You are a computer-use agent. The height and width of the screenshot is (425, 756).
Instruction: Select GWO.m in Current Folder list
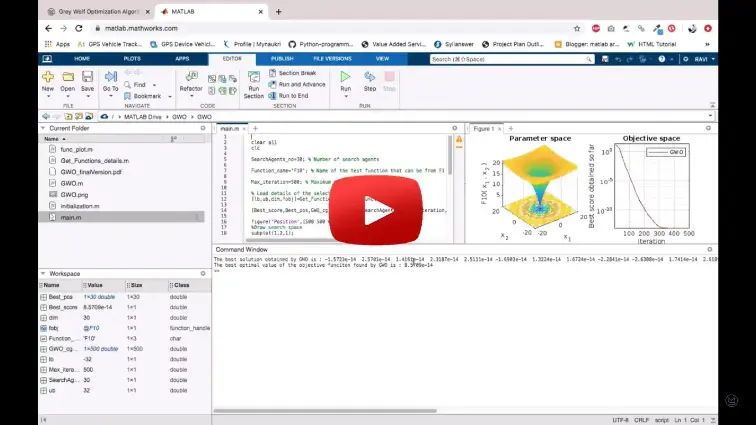[71, 183]
